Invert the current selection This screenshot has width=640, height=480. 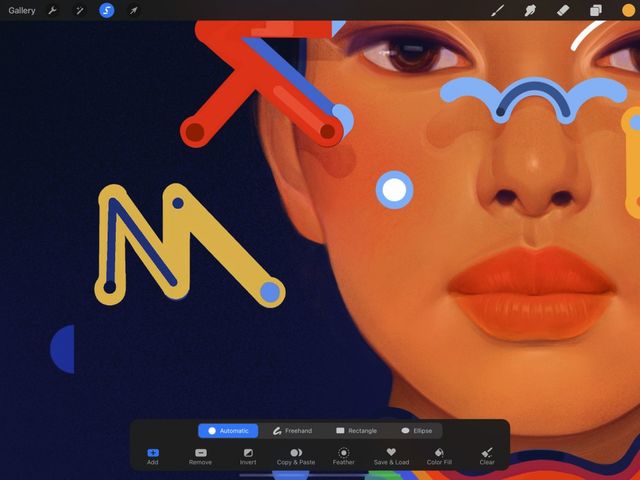click(248, 456)
